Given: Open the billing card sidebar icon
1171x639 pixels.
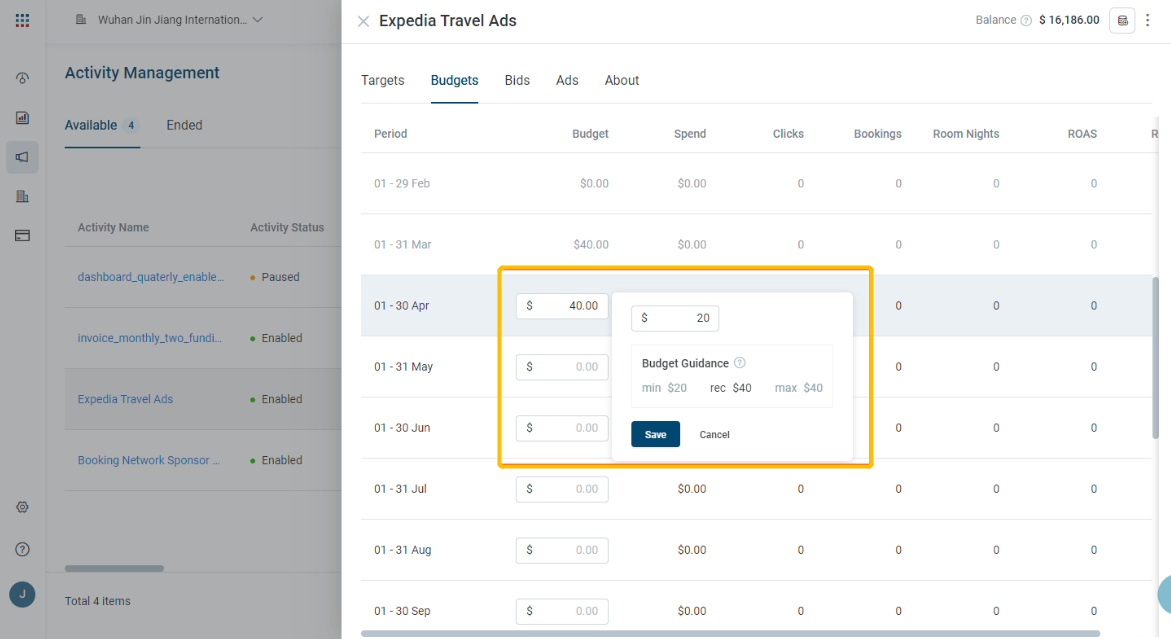Looking at the screenshot, I should 22,236.
